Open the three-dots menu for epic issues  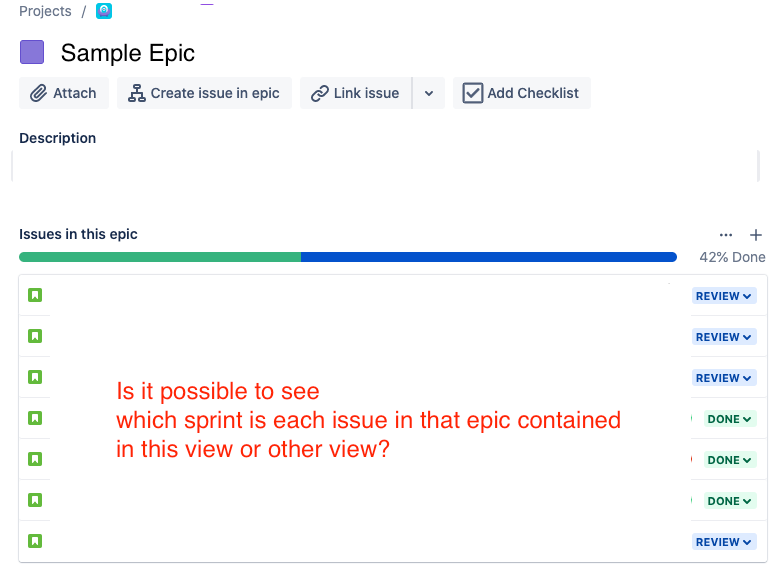[726, 234]
